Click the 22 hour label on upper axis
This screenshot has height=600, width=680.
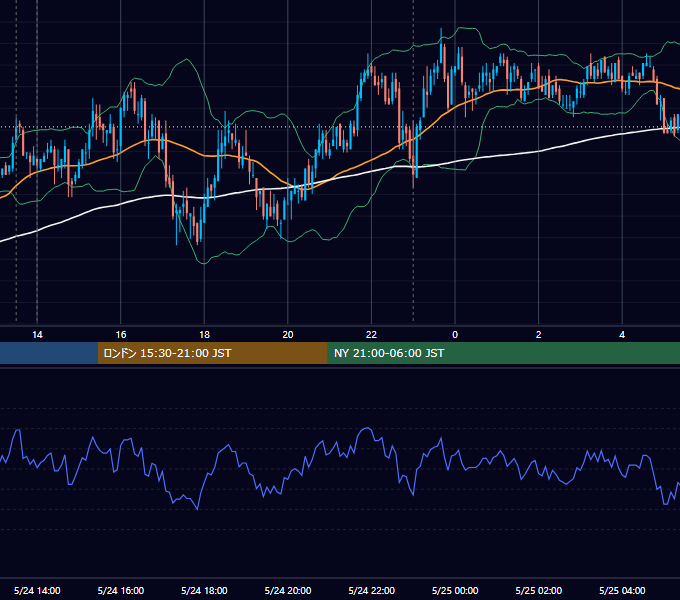tap(371, 335)
